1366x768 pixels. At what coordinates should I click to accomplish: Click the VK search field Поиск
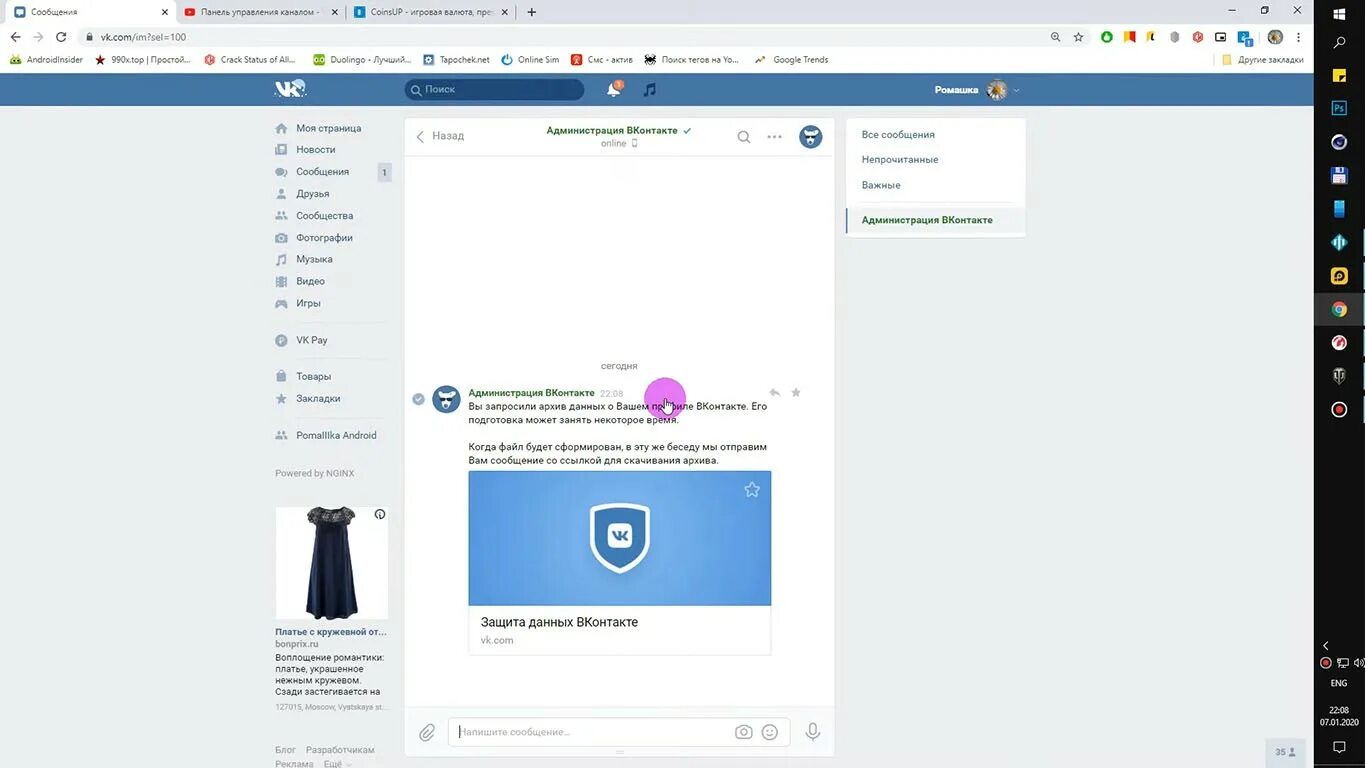[x=494, y=89]
